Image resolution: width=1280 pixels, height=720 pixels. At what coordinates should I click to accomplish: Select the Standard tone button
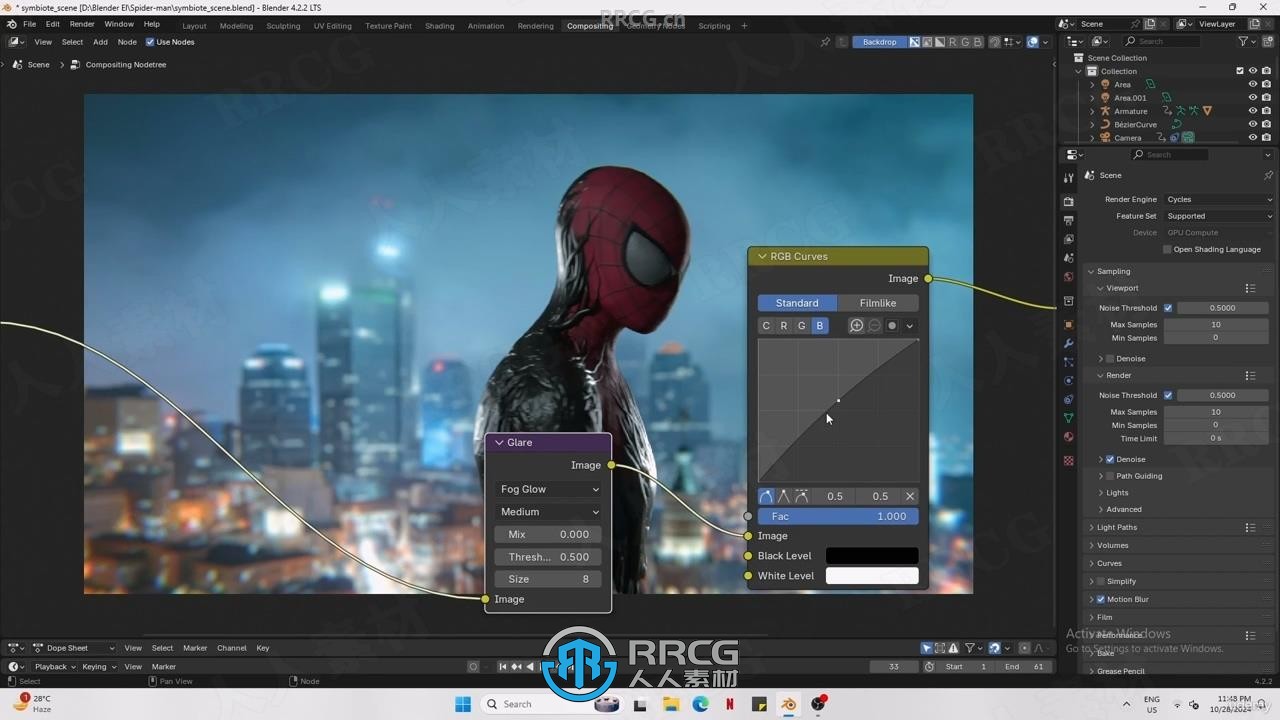797,303
